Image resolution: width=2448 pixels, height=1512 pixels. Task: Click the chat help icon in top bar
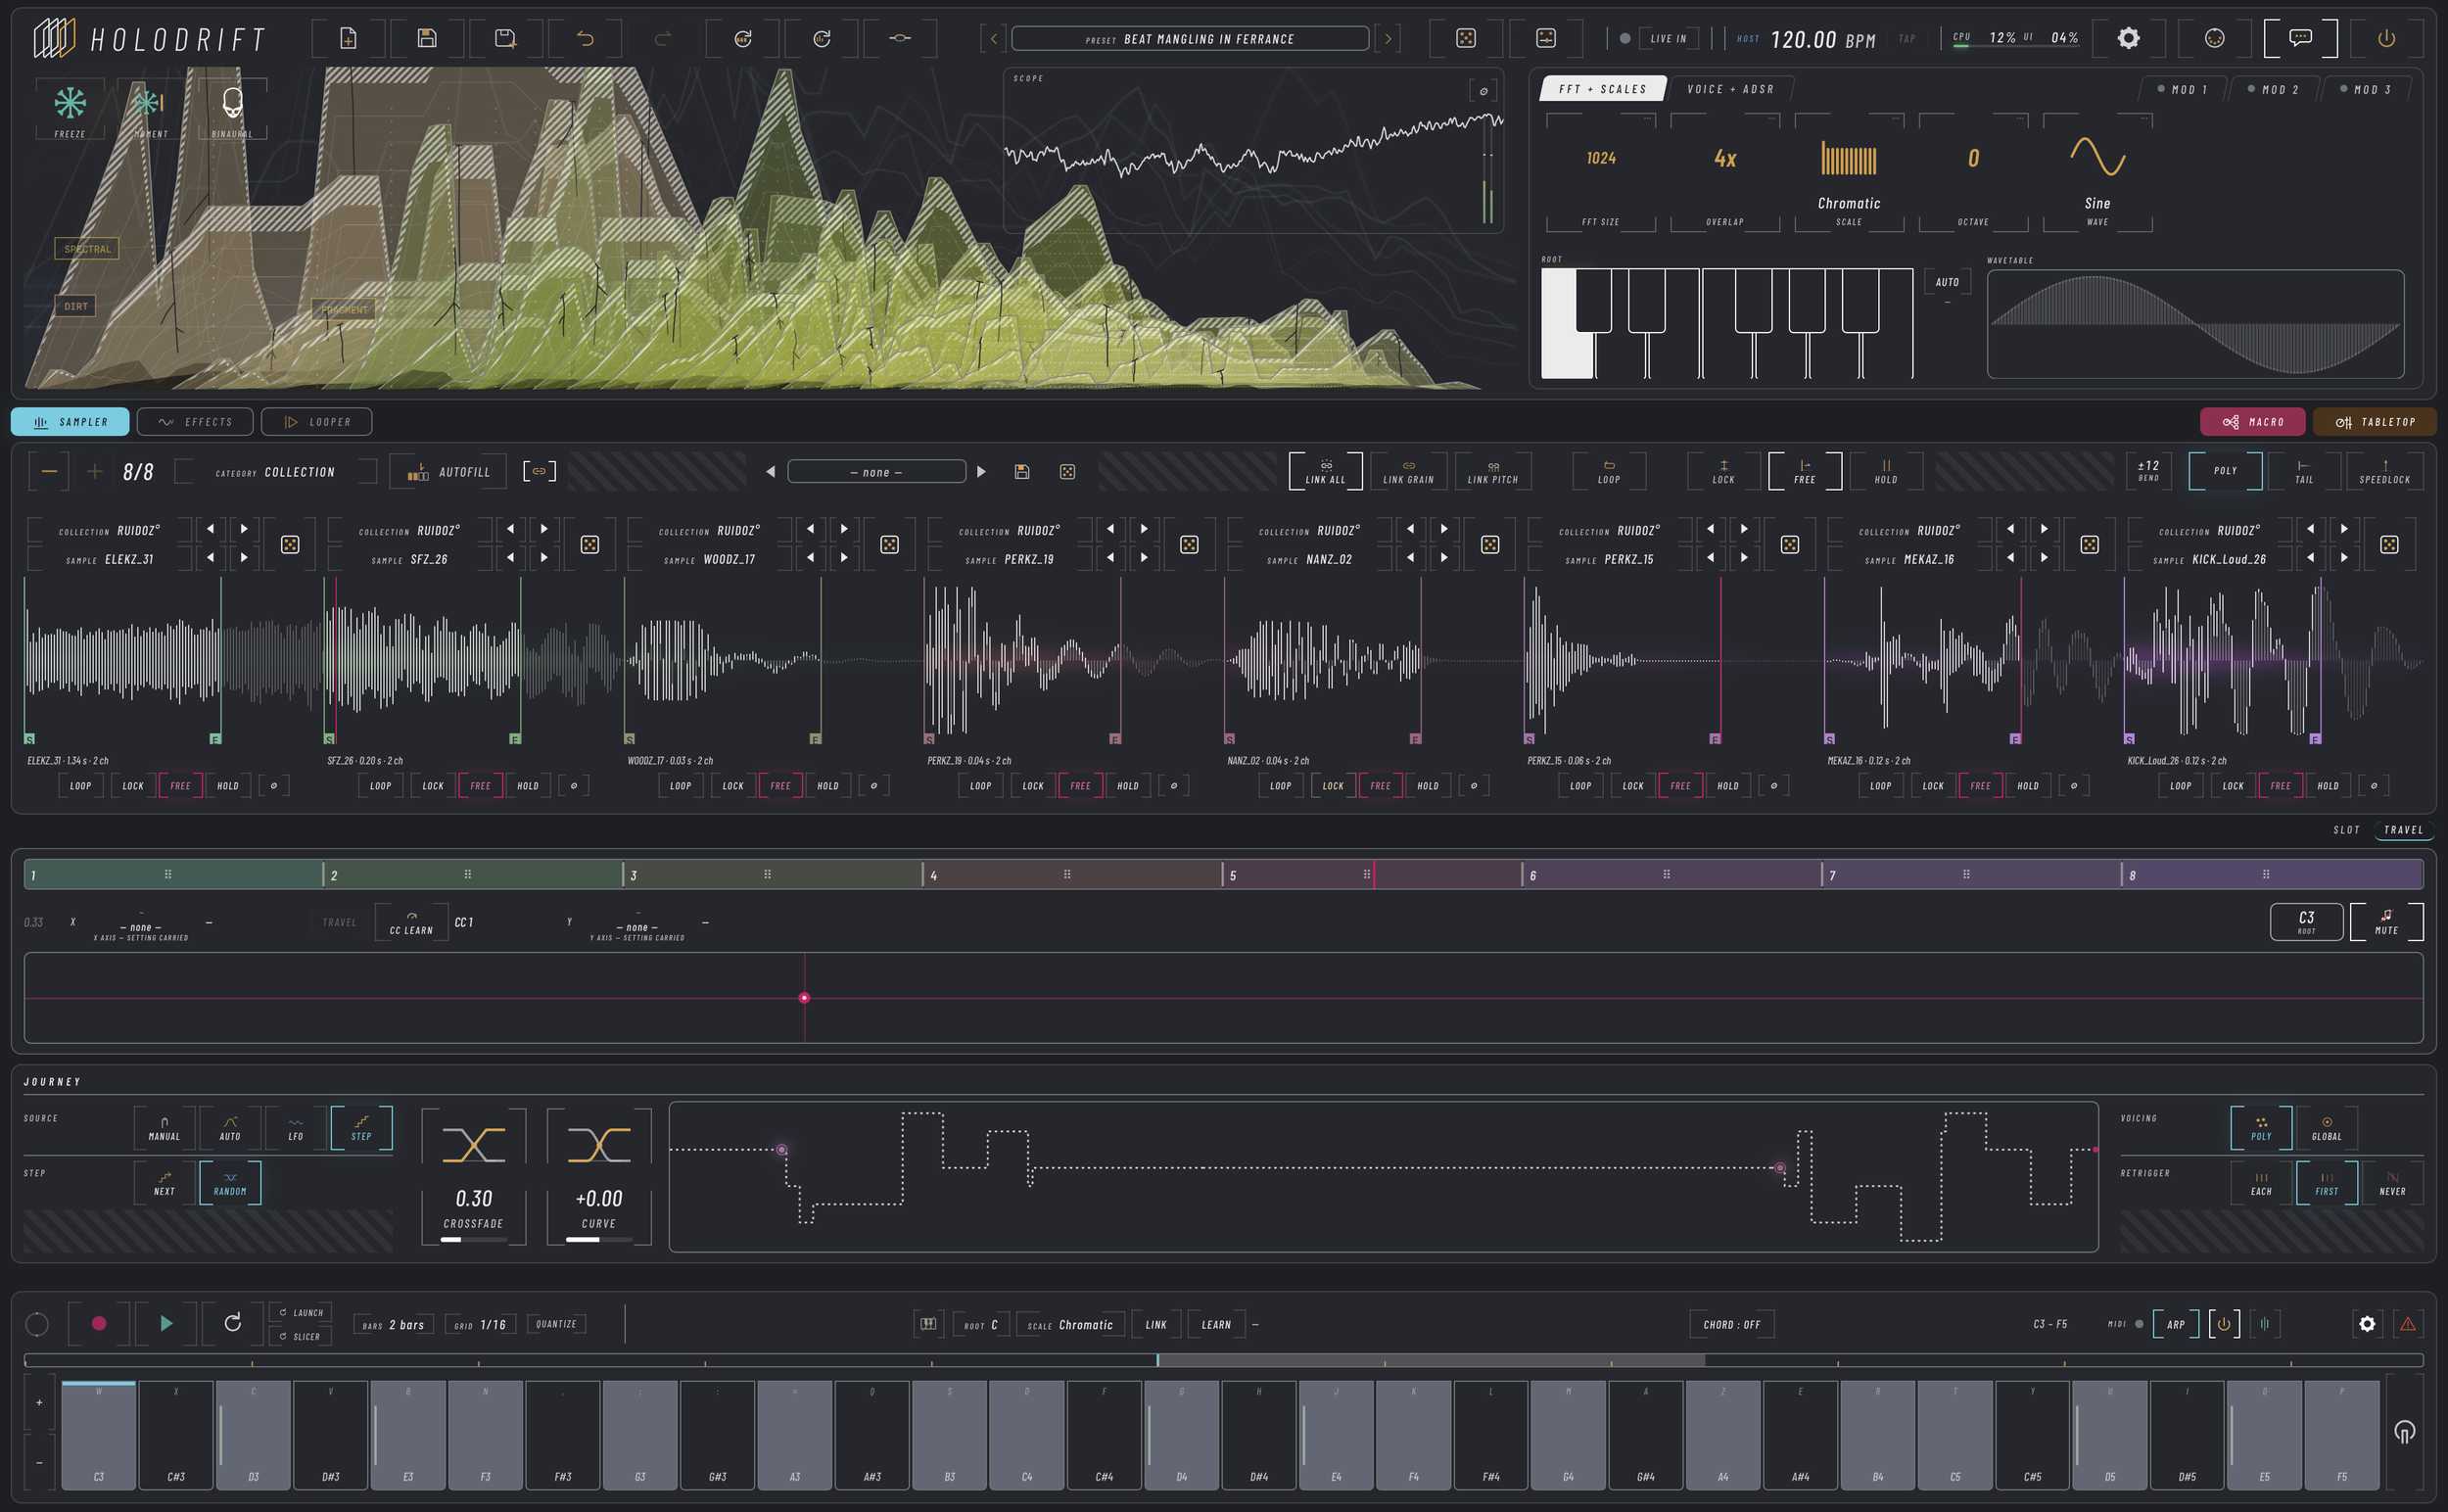click(x=2300, y=38)
